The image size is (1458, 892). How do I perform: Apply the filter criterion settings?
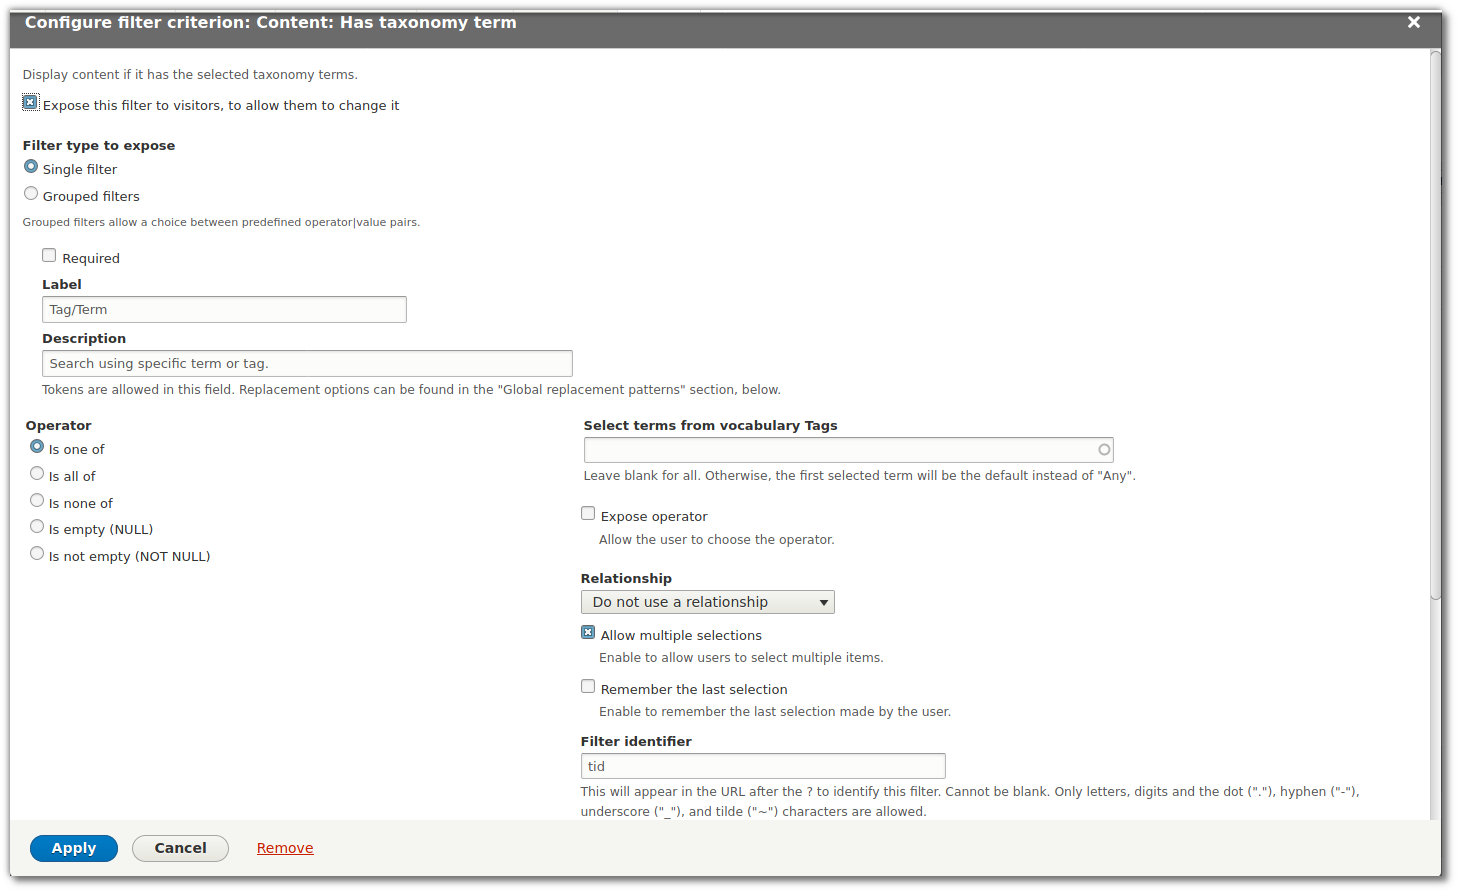73,847
